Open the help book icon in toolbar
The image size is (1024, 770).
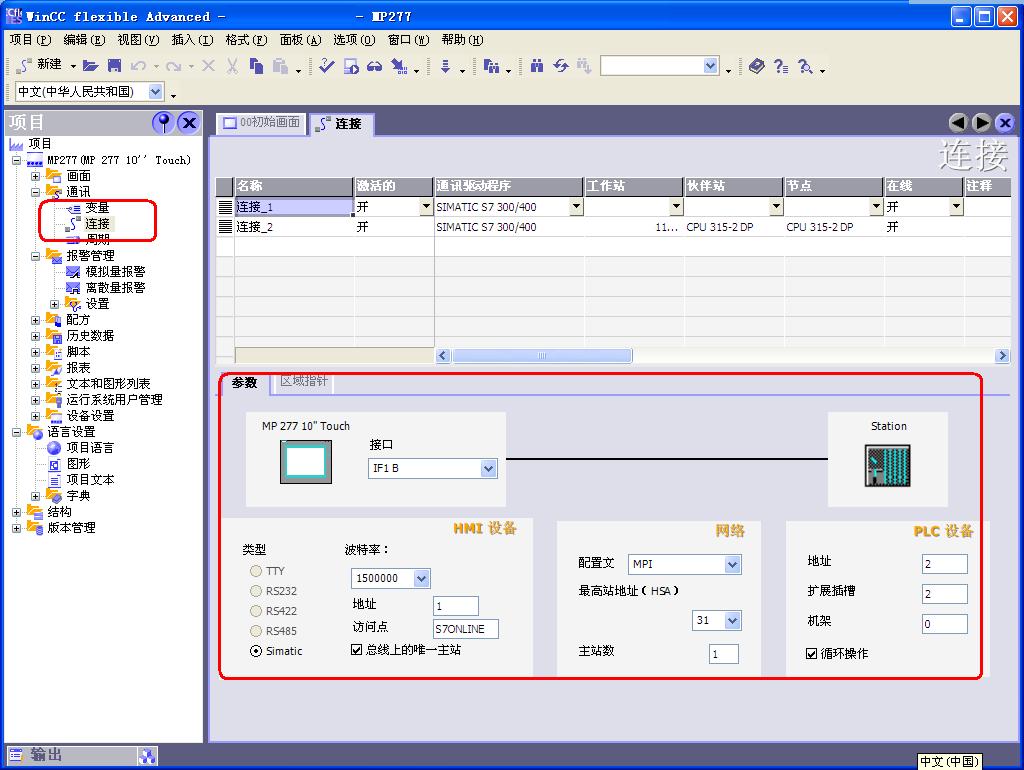pos(756,66)
